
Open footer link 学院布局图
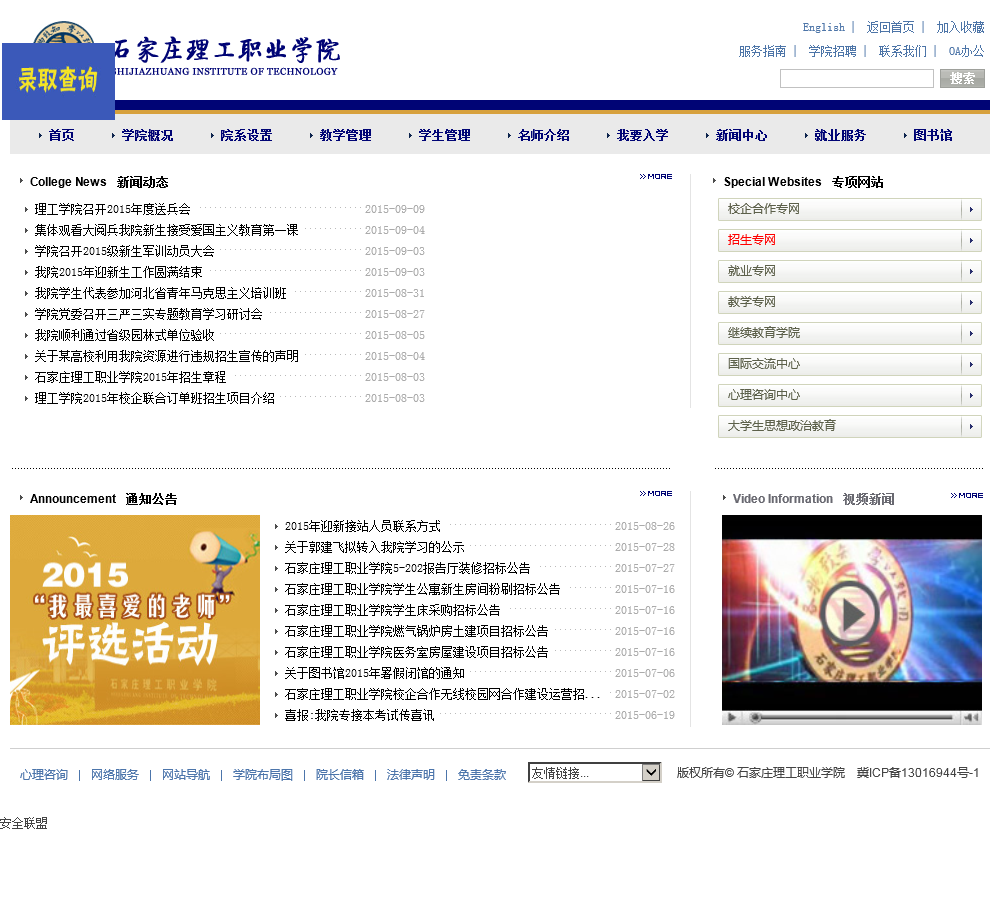[263, 775]
